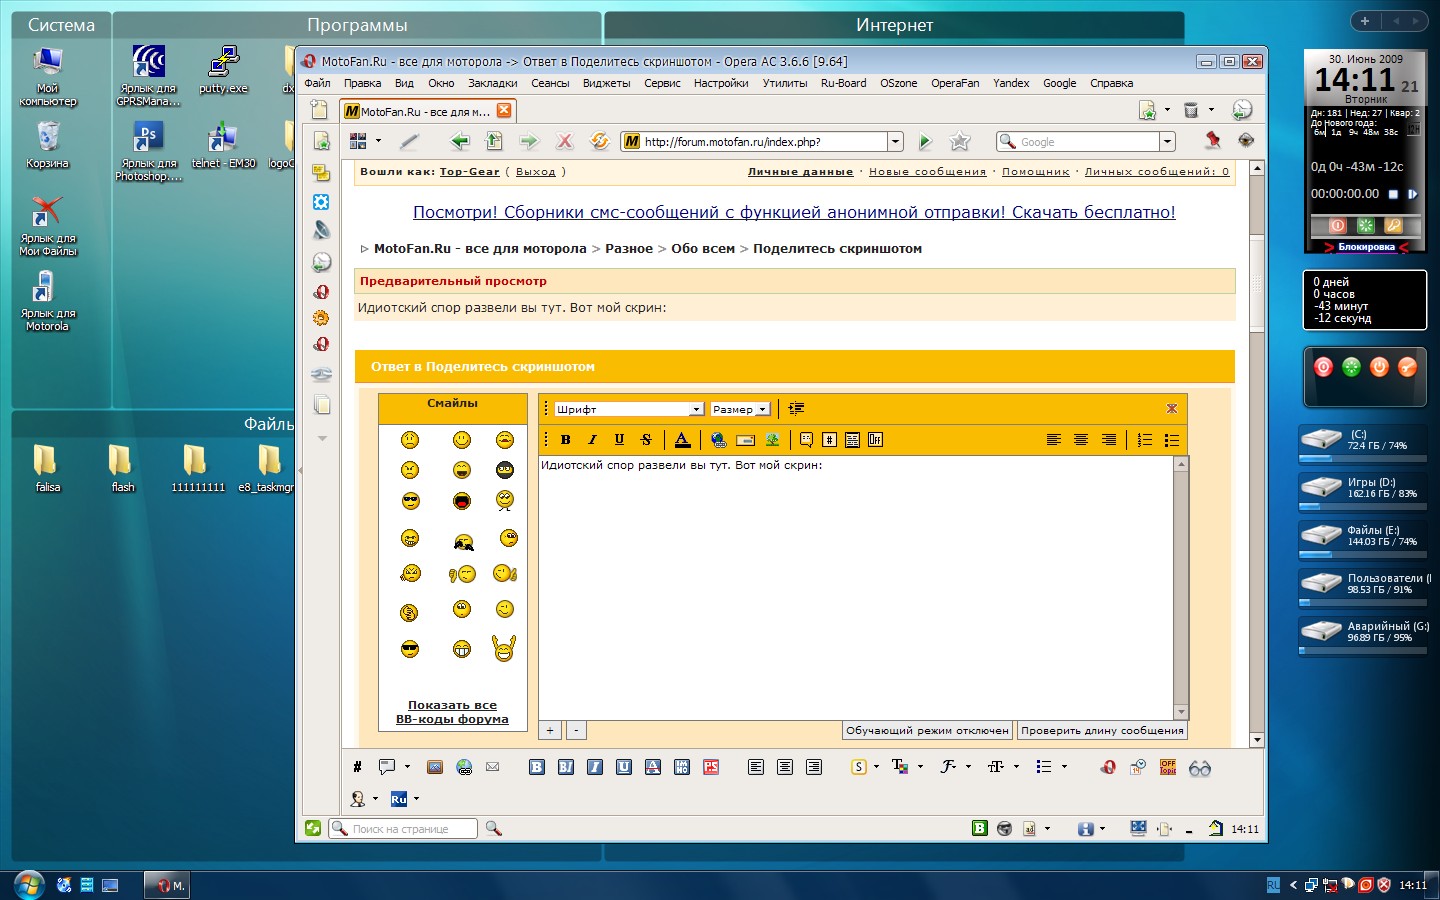The width and height of the screenshot is (1440, 900).
Task: Open the Личные данные link
Action: point(800,172)
